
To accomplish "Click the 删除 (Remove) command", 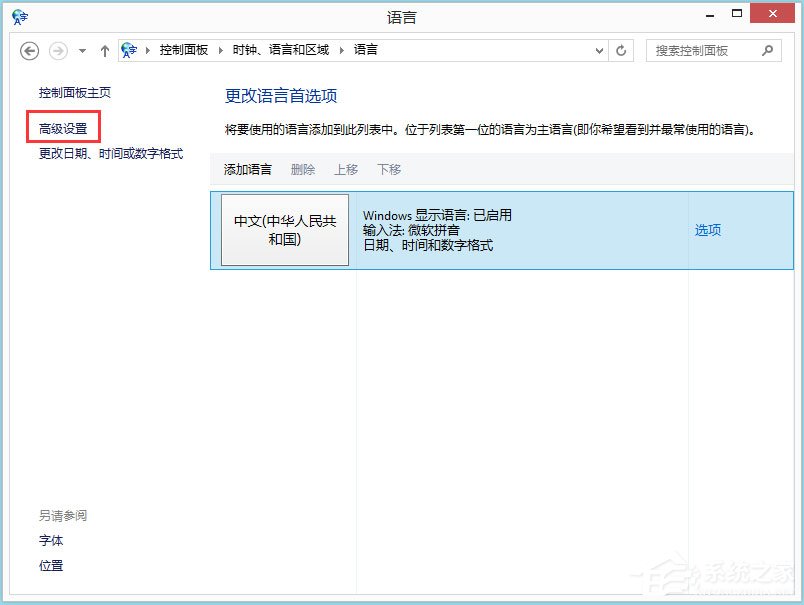I will click(x=302, y=169).
